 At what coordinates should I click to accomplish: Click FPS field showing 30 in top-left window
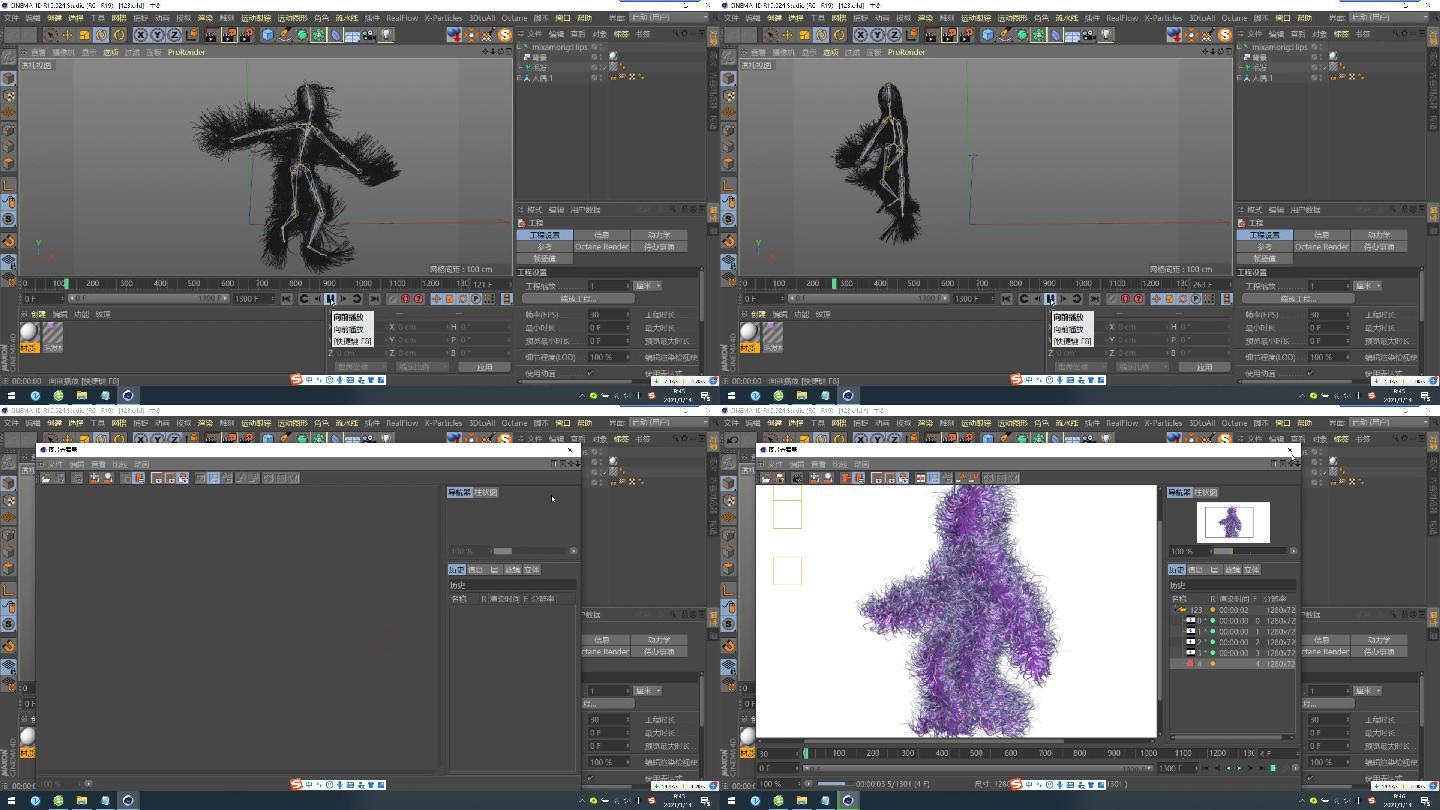click(609, 315)
